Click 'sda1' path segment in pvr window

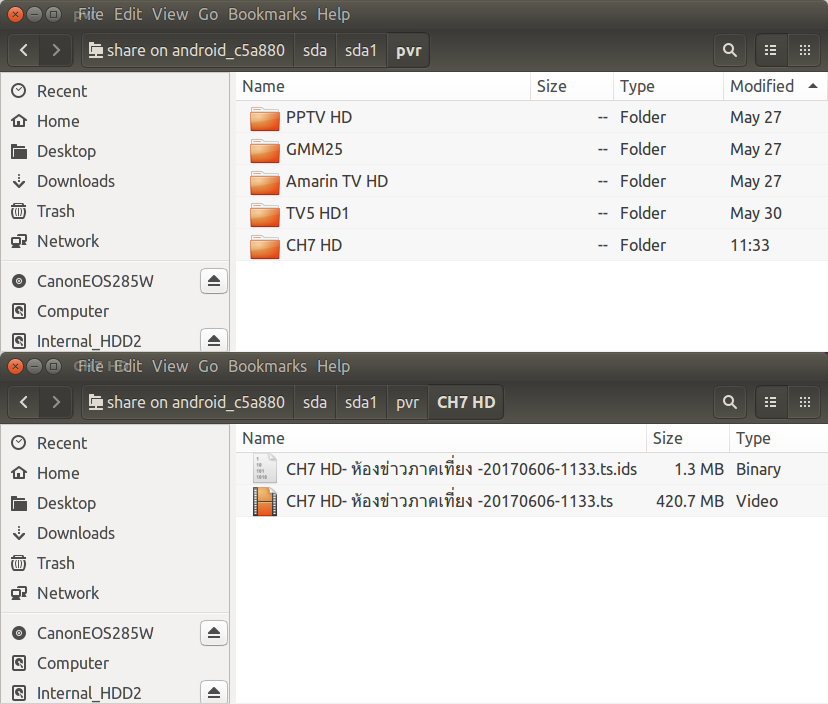click(361, 50)
